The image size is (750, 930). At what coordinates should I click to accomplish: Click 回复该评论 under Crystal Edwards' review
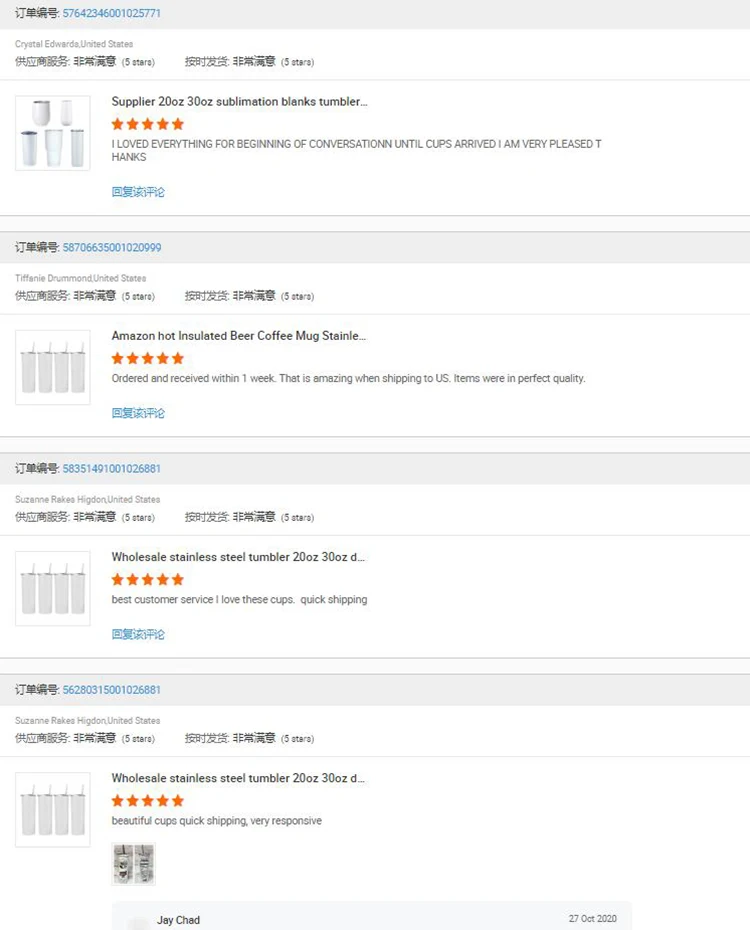pos(138,192)
